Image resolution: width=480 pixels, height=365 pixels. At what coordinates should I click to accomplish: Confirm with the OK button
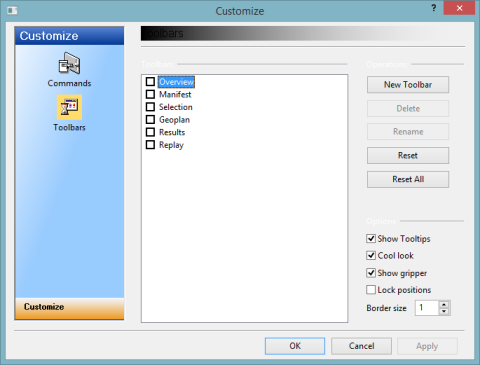tap(295, 346)
